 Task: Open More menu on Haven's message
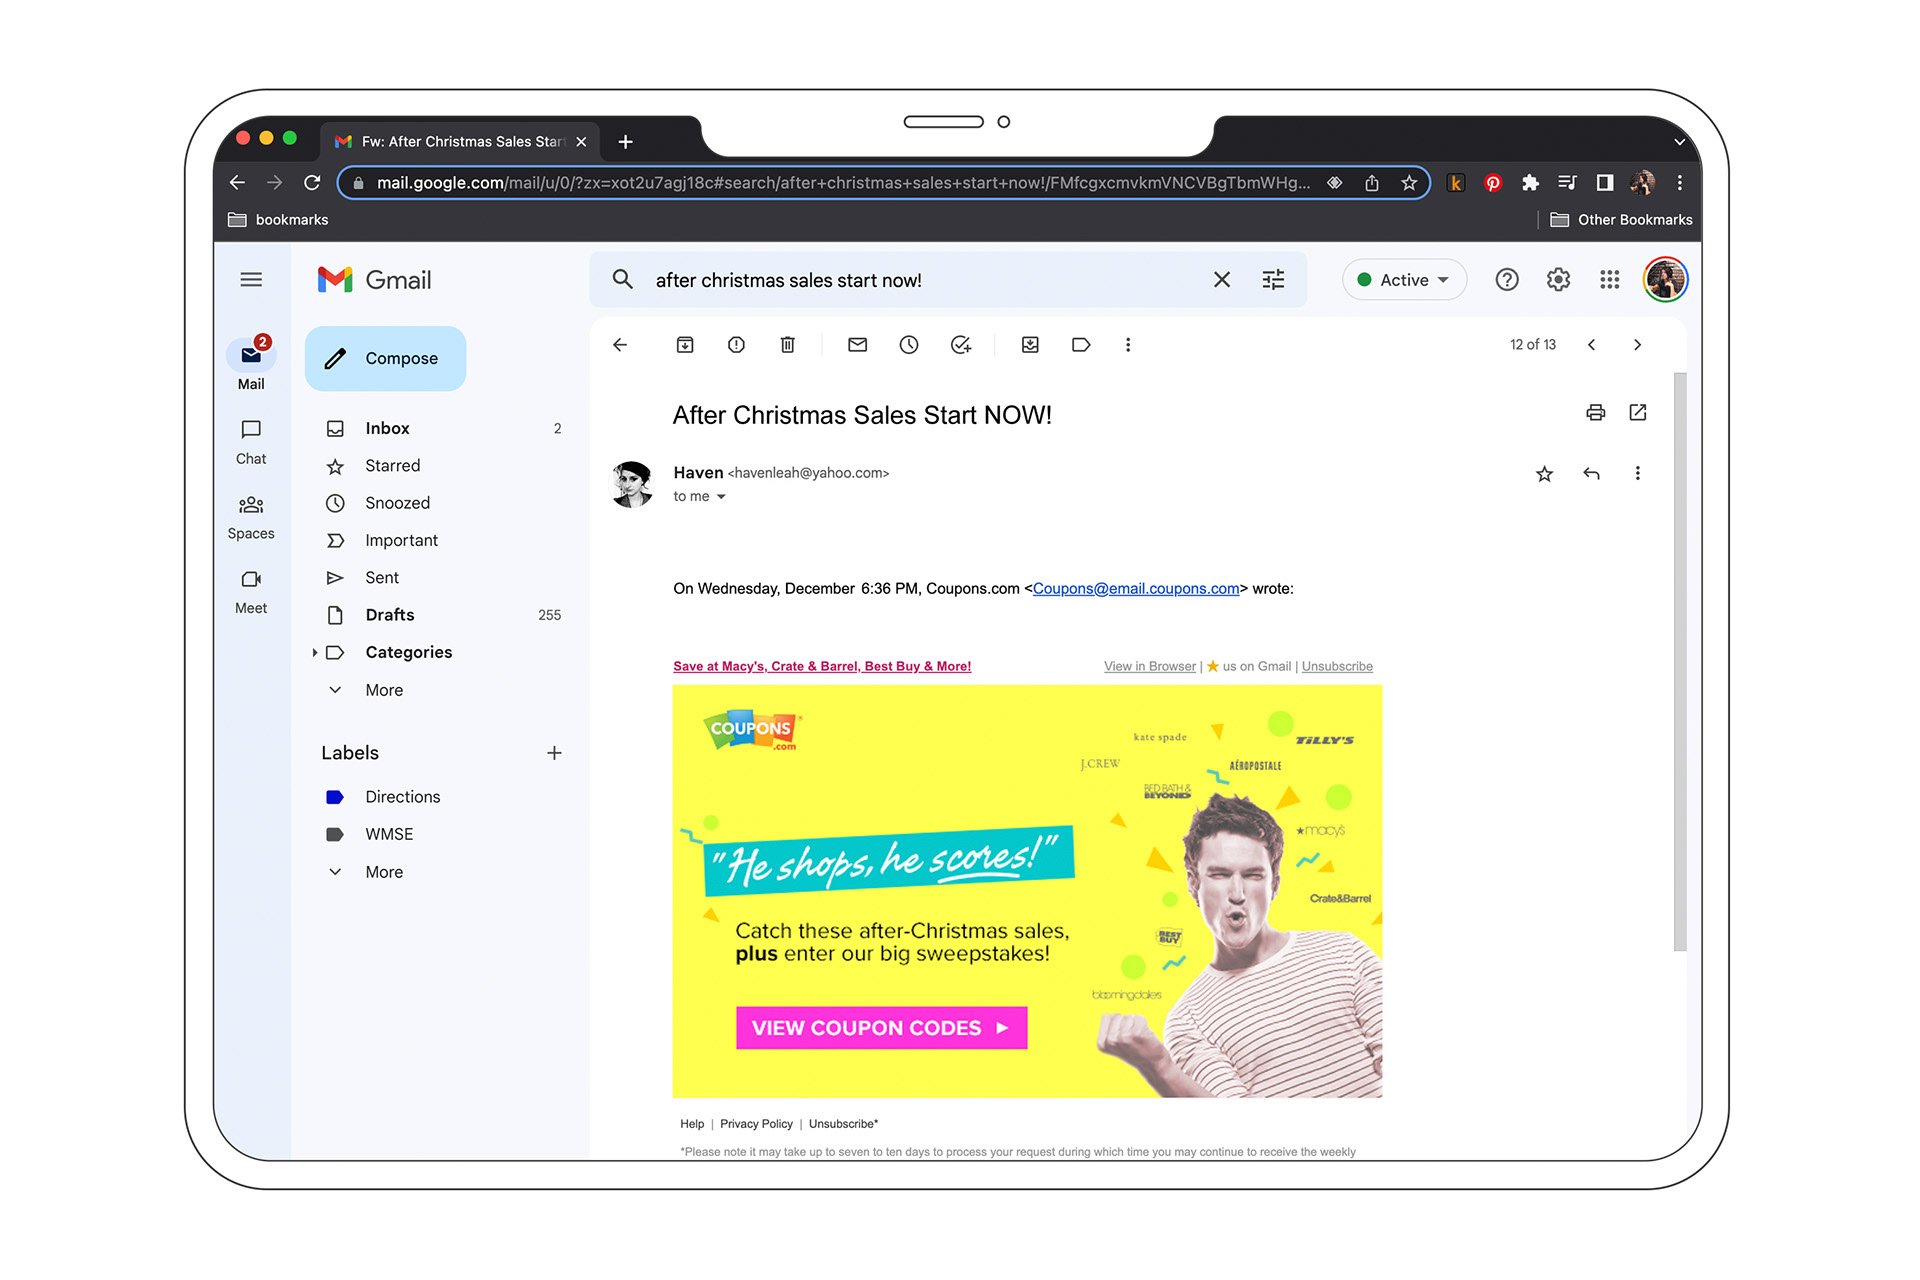[x=1638, y=474]
